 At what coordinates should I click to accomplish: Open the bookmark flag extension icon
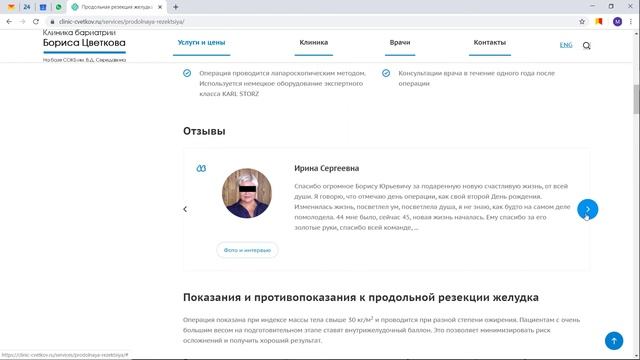pos(599,22)
